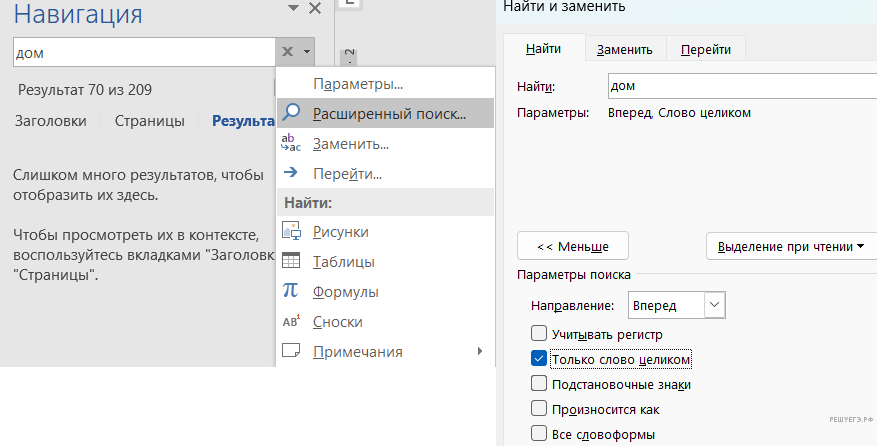Open Параметры from the search menu
Viewport: 877px width, 446px height.
tap(357, 83)
